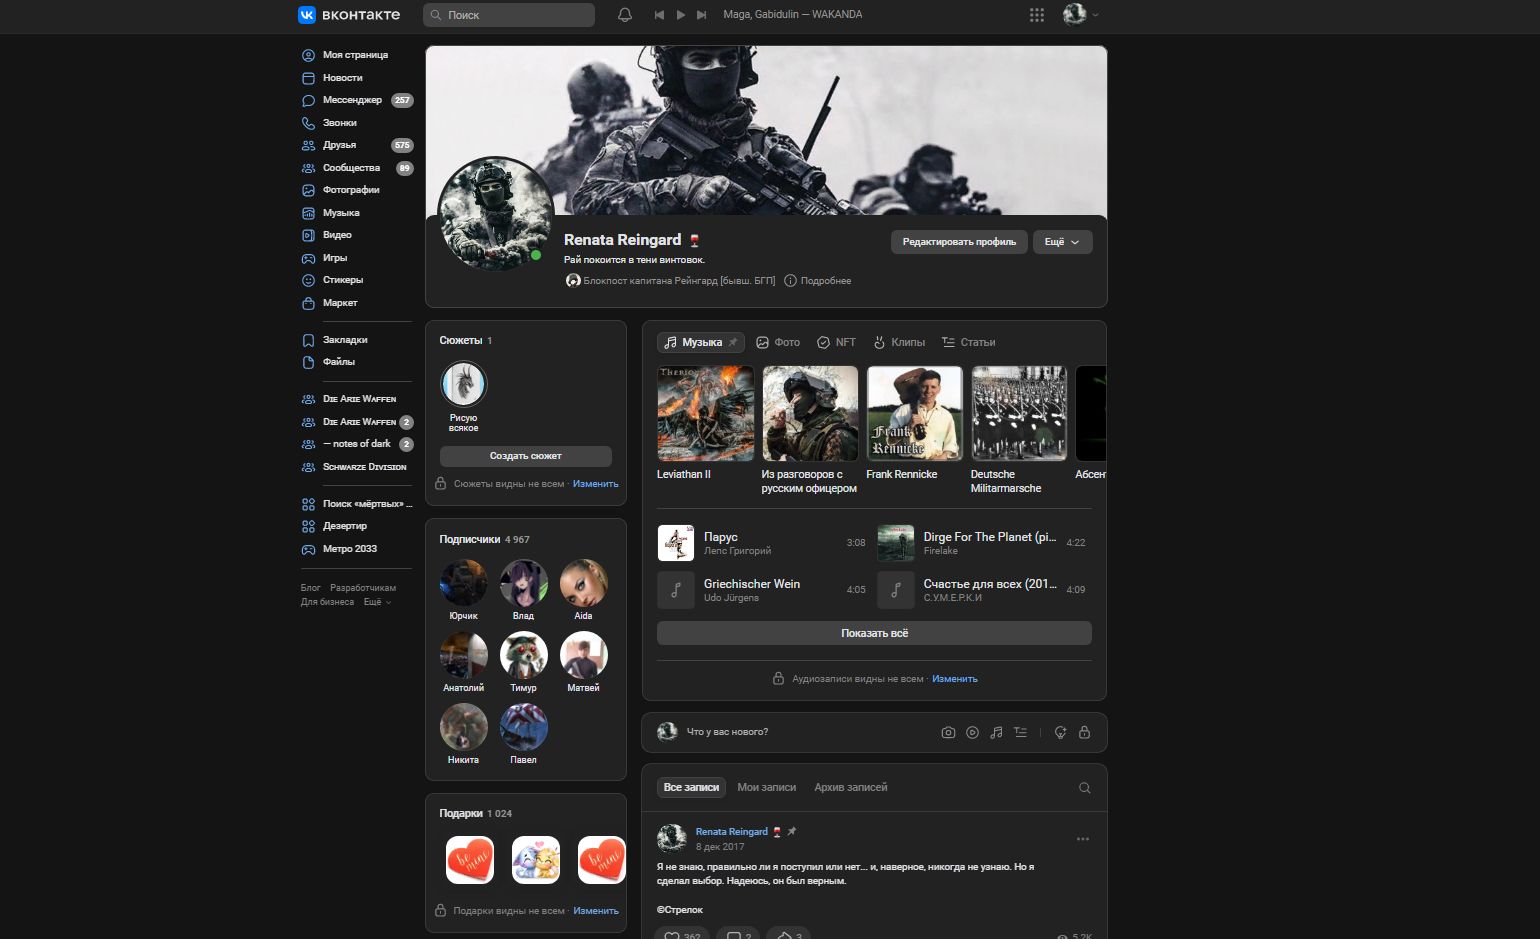Viewport: 1540px width, 939px height.
Task: Change story visibility via Изменить
Action: point(596,484)
